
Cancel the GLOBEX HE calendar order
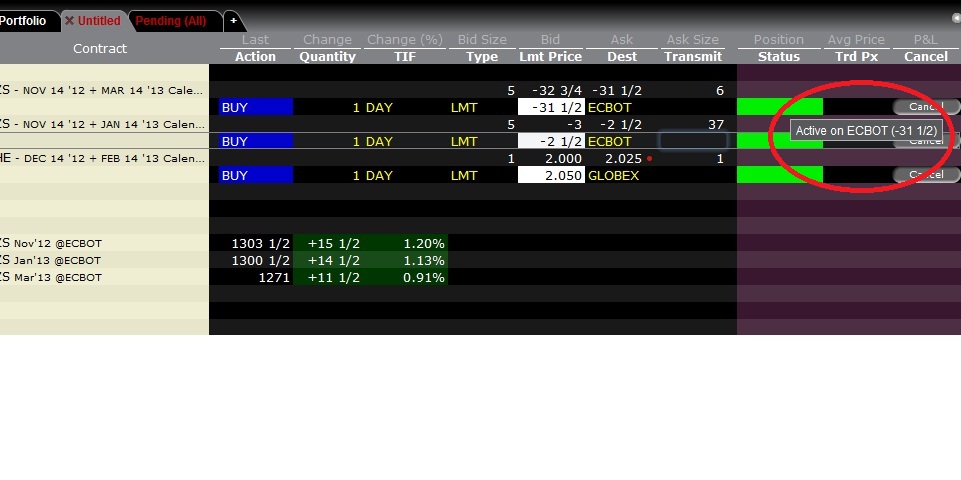pos(926,175)
